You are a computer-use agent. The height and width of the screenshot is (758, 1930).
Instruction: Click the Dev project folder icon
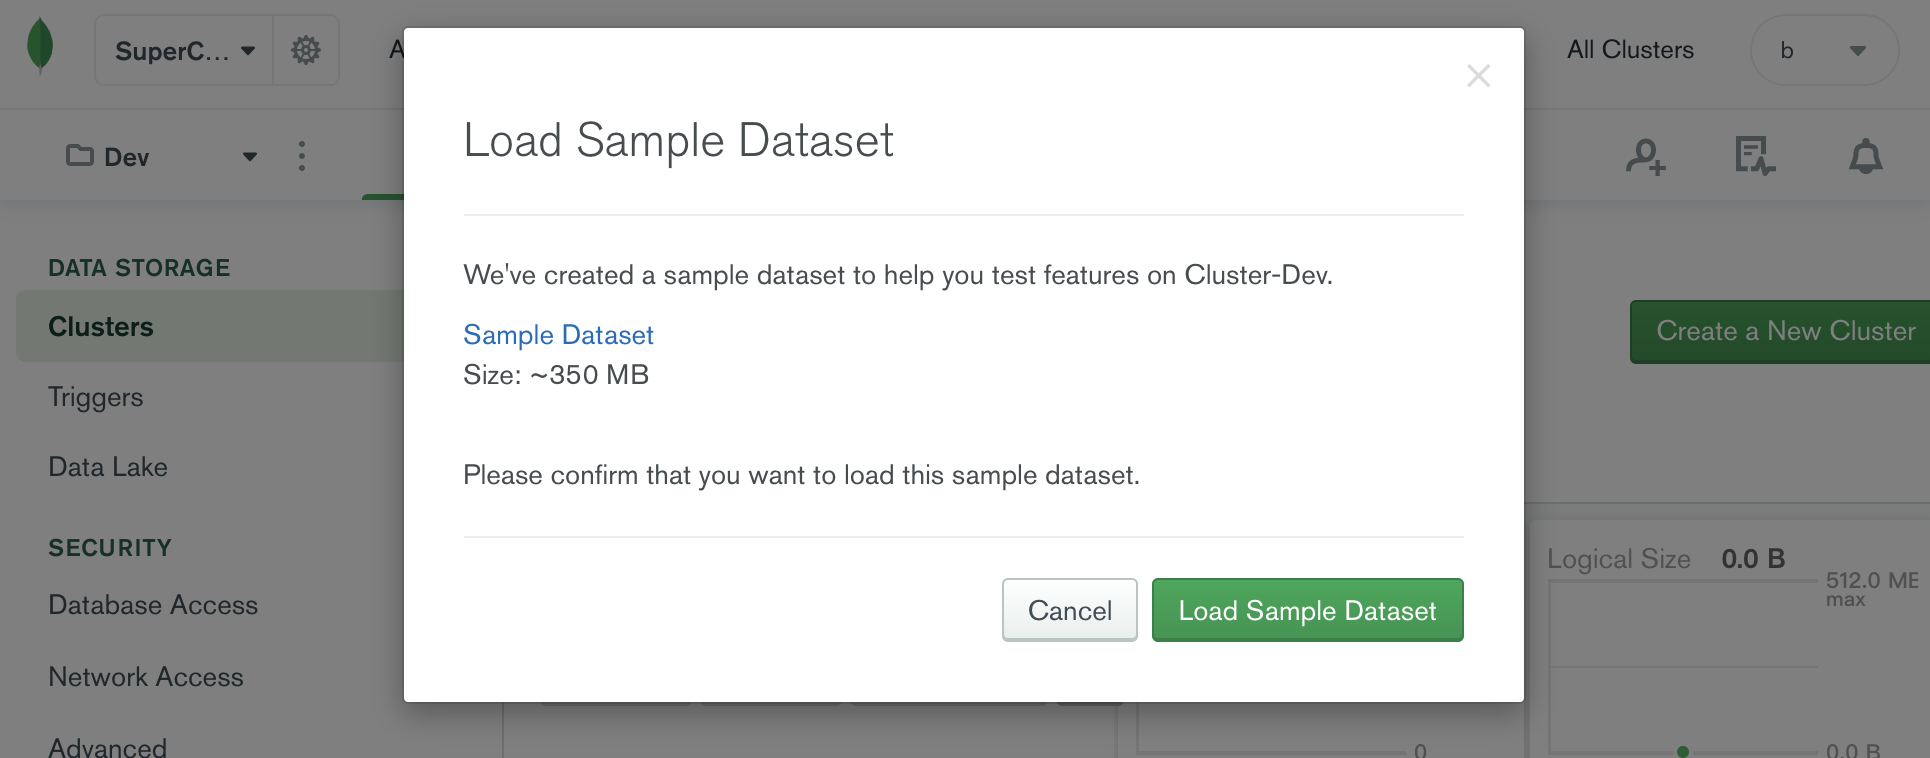click(x=79, y=156)
